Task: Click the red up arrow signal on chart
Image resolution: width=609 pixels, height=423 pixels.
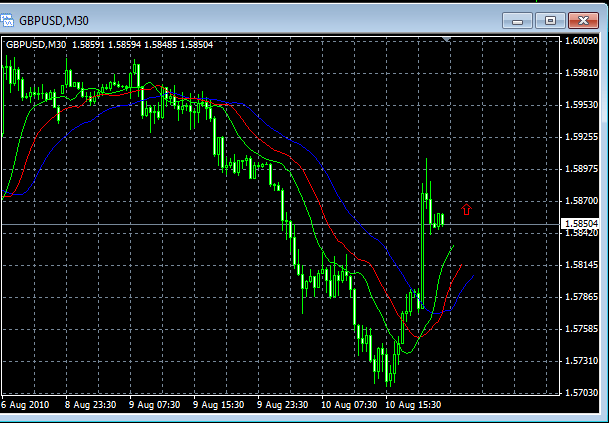Action: pos(466,210)
